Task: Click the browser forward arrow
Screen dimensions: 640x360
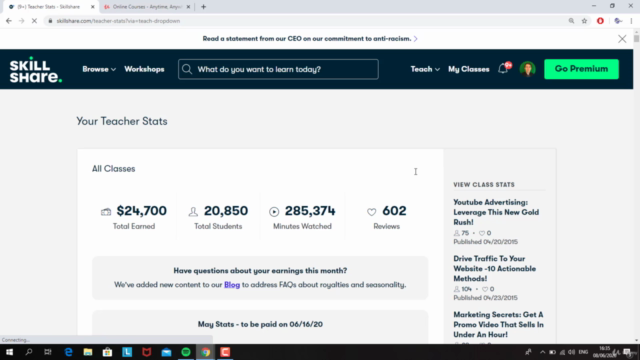Action: point(21,21)
